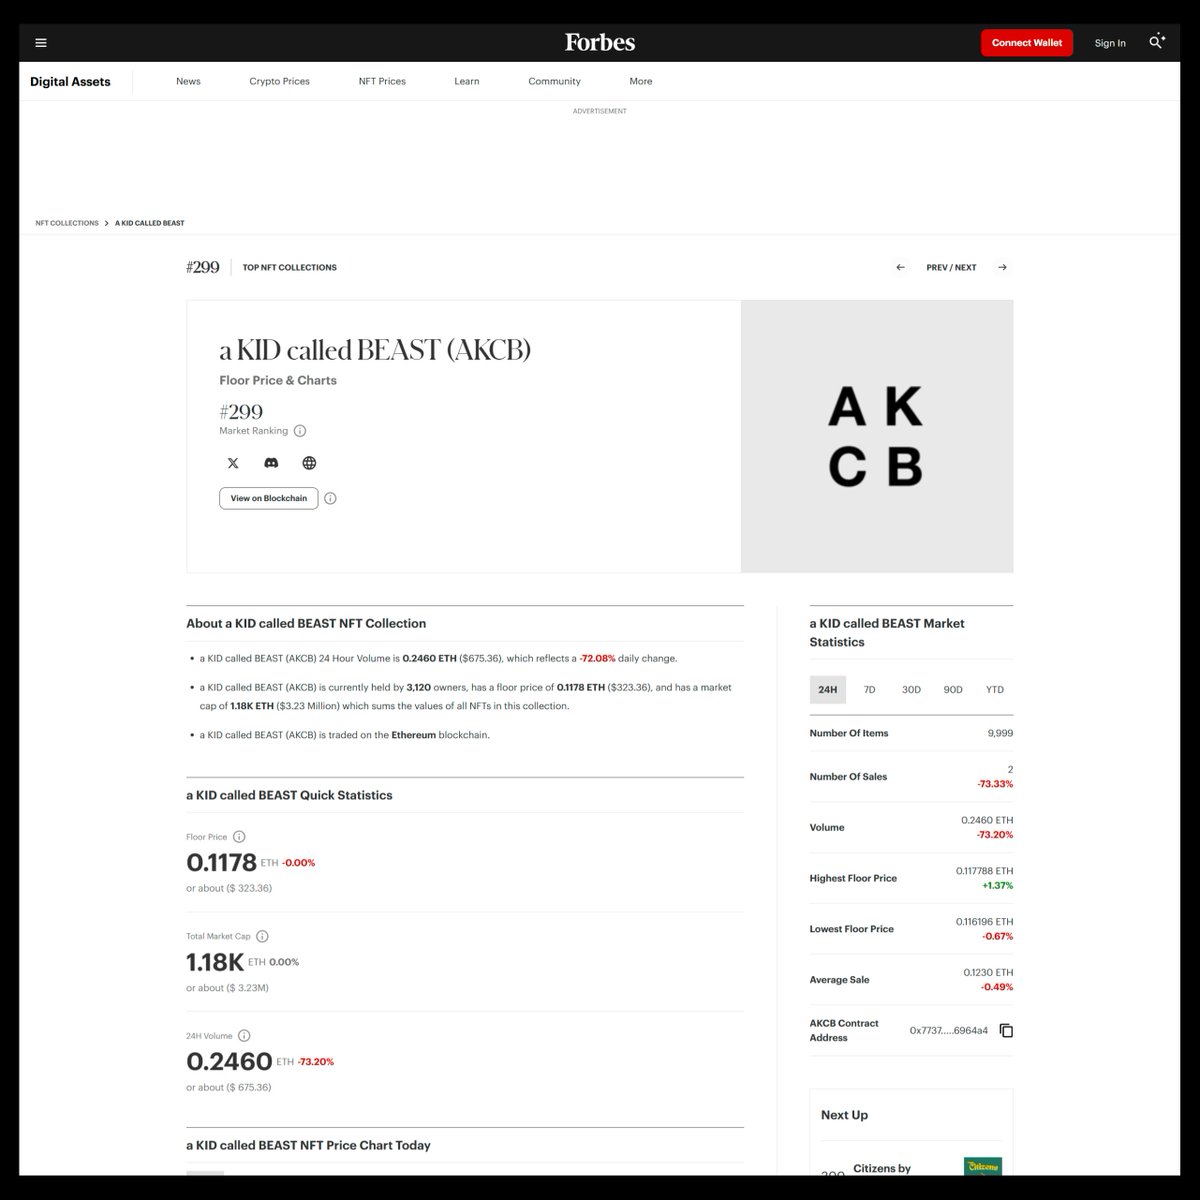Click the AKCB collection logo image
The height and width of the screenshot is (1200, 1200).
click(x=876, y=436)
